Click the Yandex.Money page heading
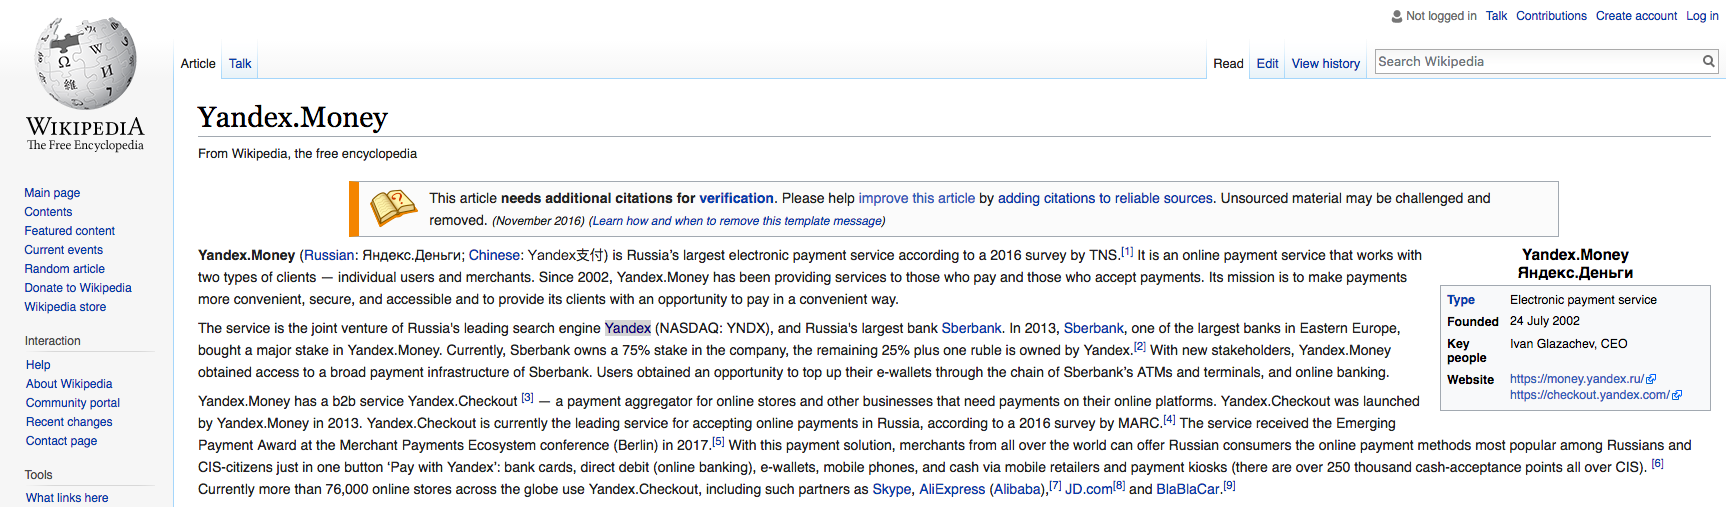 (x=292, y=117)
